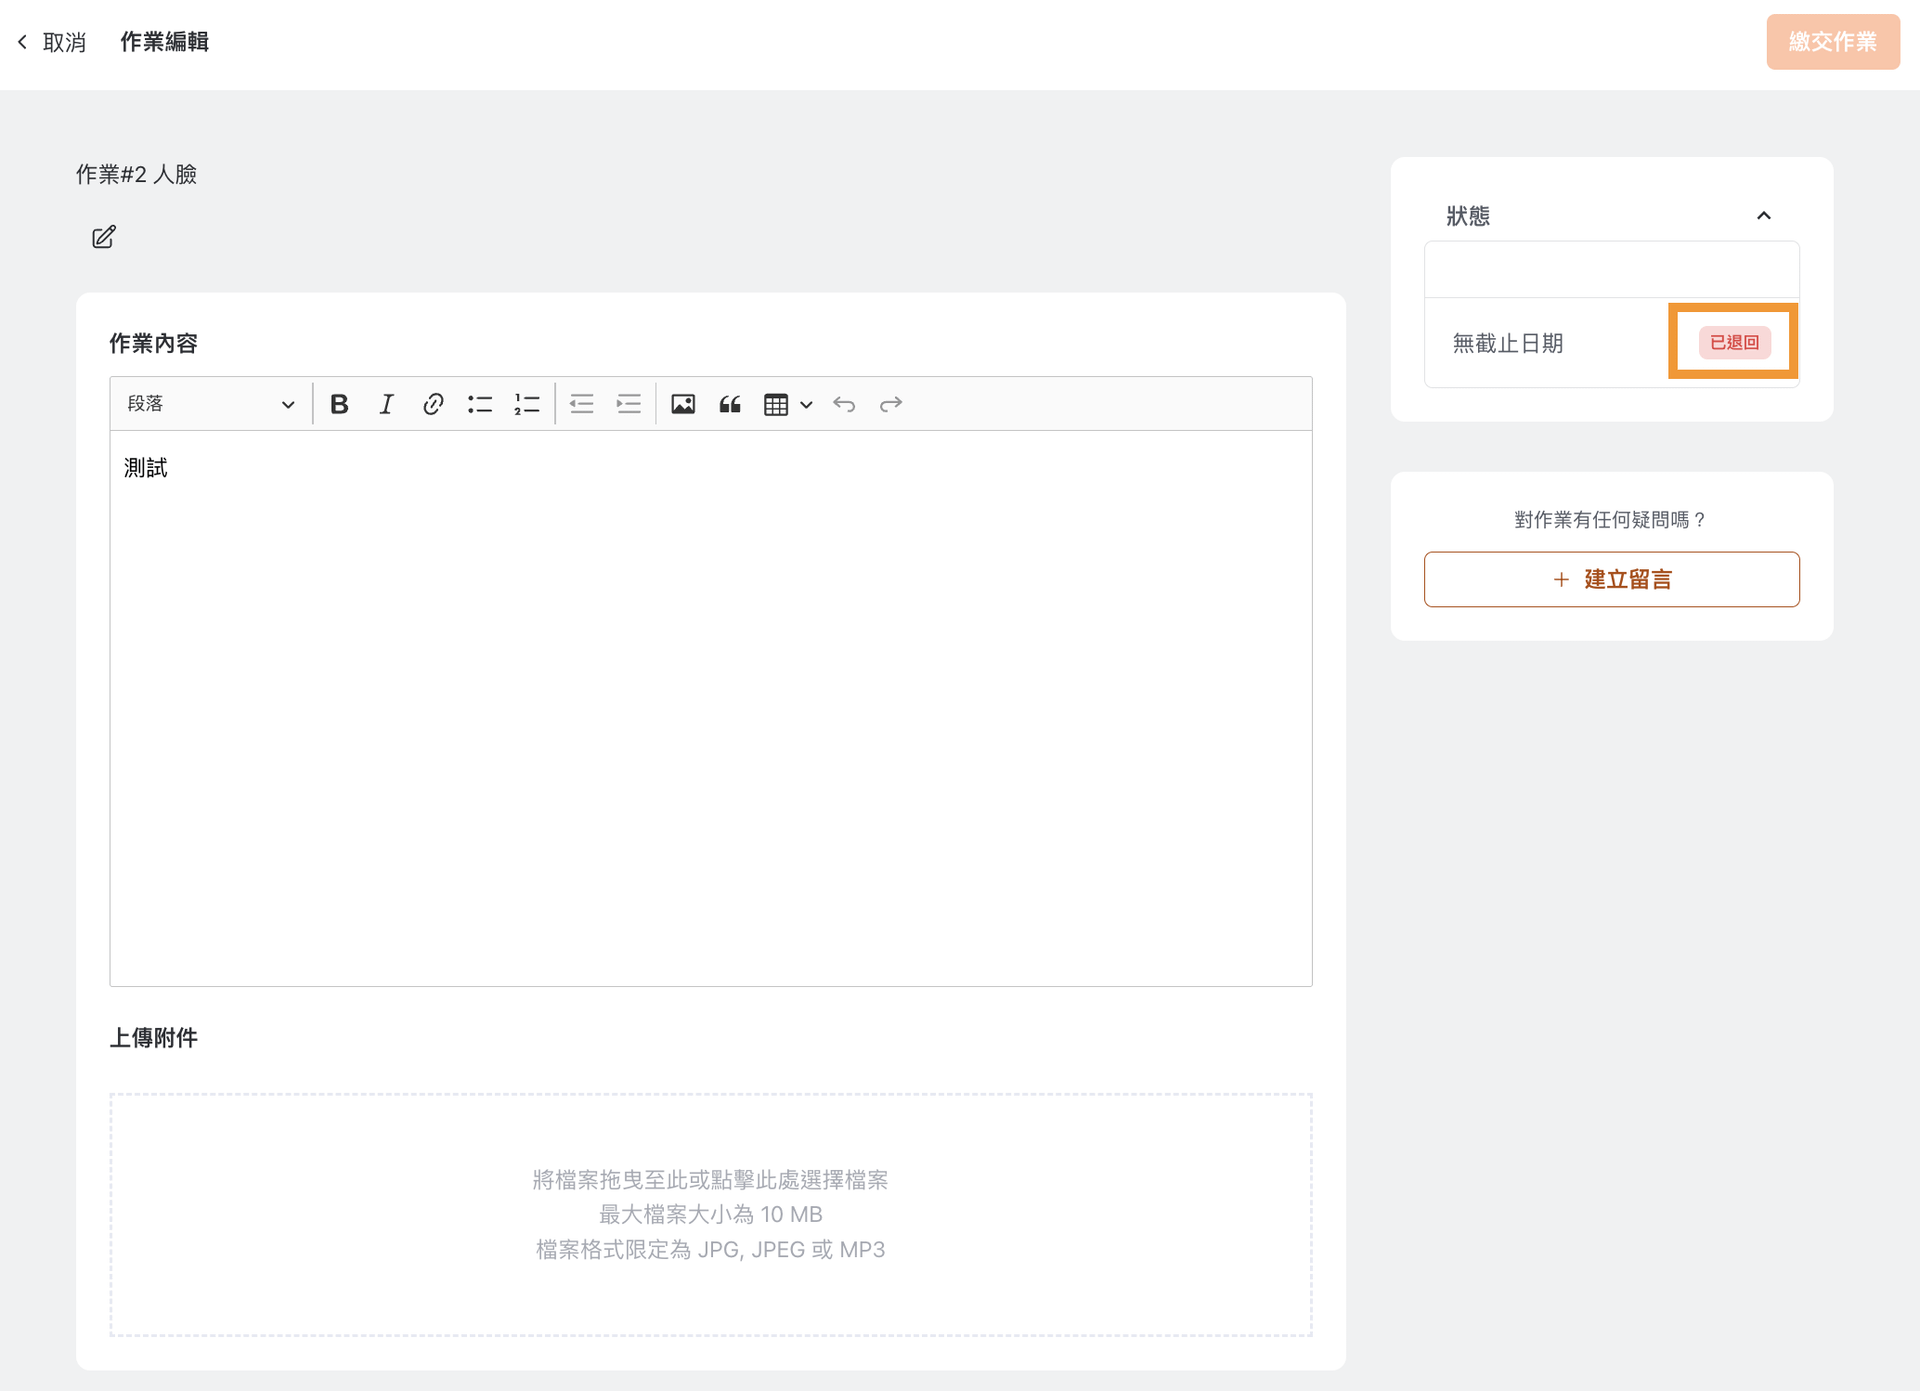This screenshot has width=1920, height=1391.
Task: Insert an image into the editor
Action: (x=683, y=404)
